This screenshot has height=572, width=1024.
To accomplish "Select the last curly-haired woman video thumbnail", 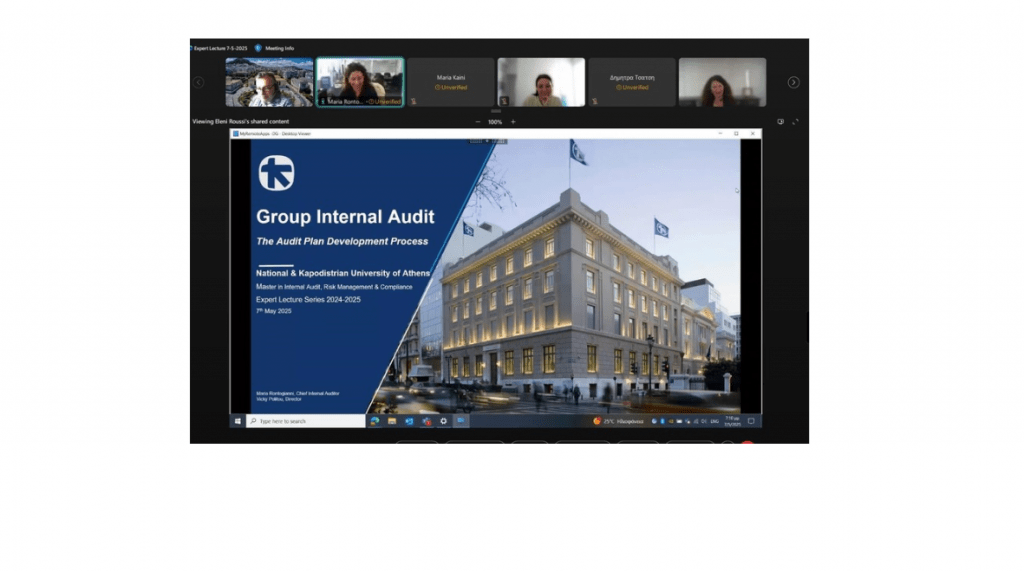I will click(722, 82).
